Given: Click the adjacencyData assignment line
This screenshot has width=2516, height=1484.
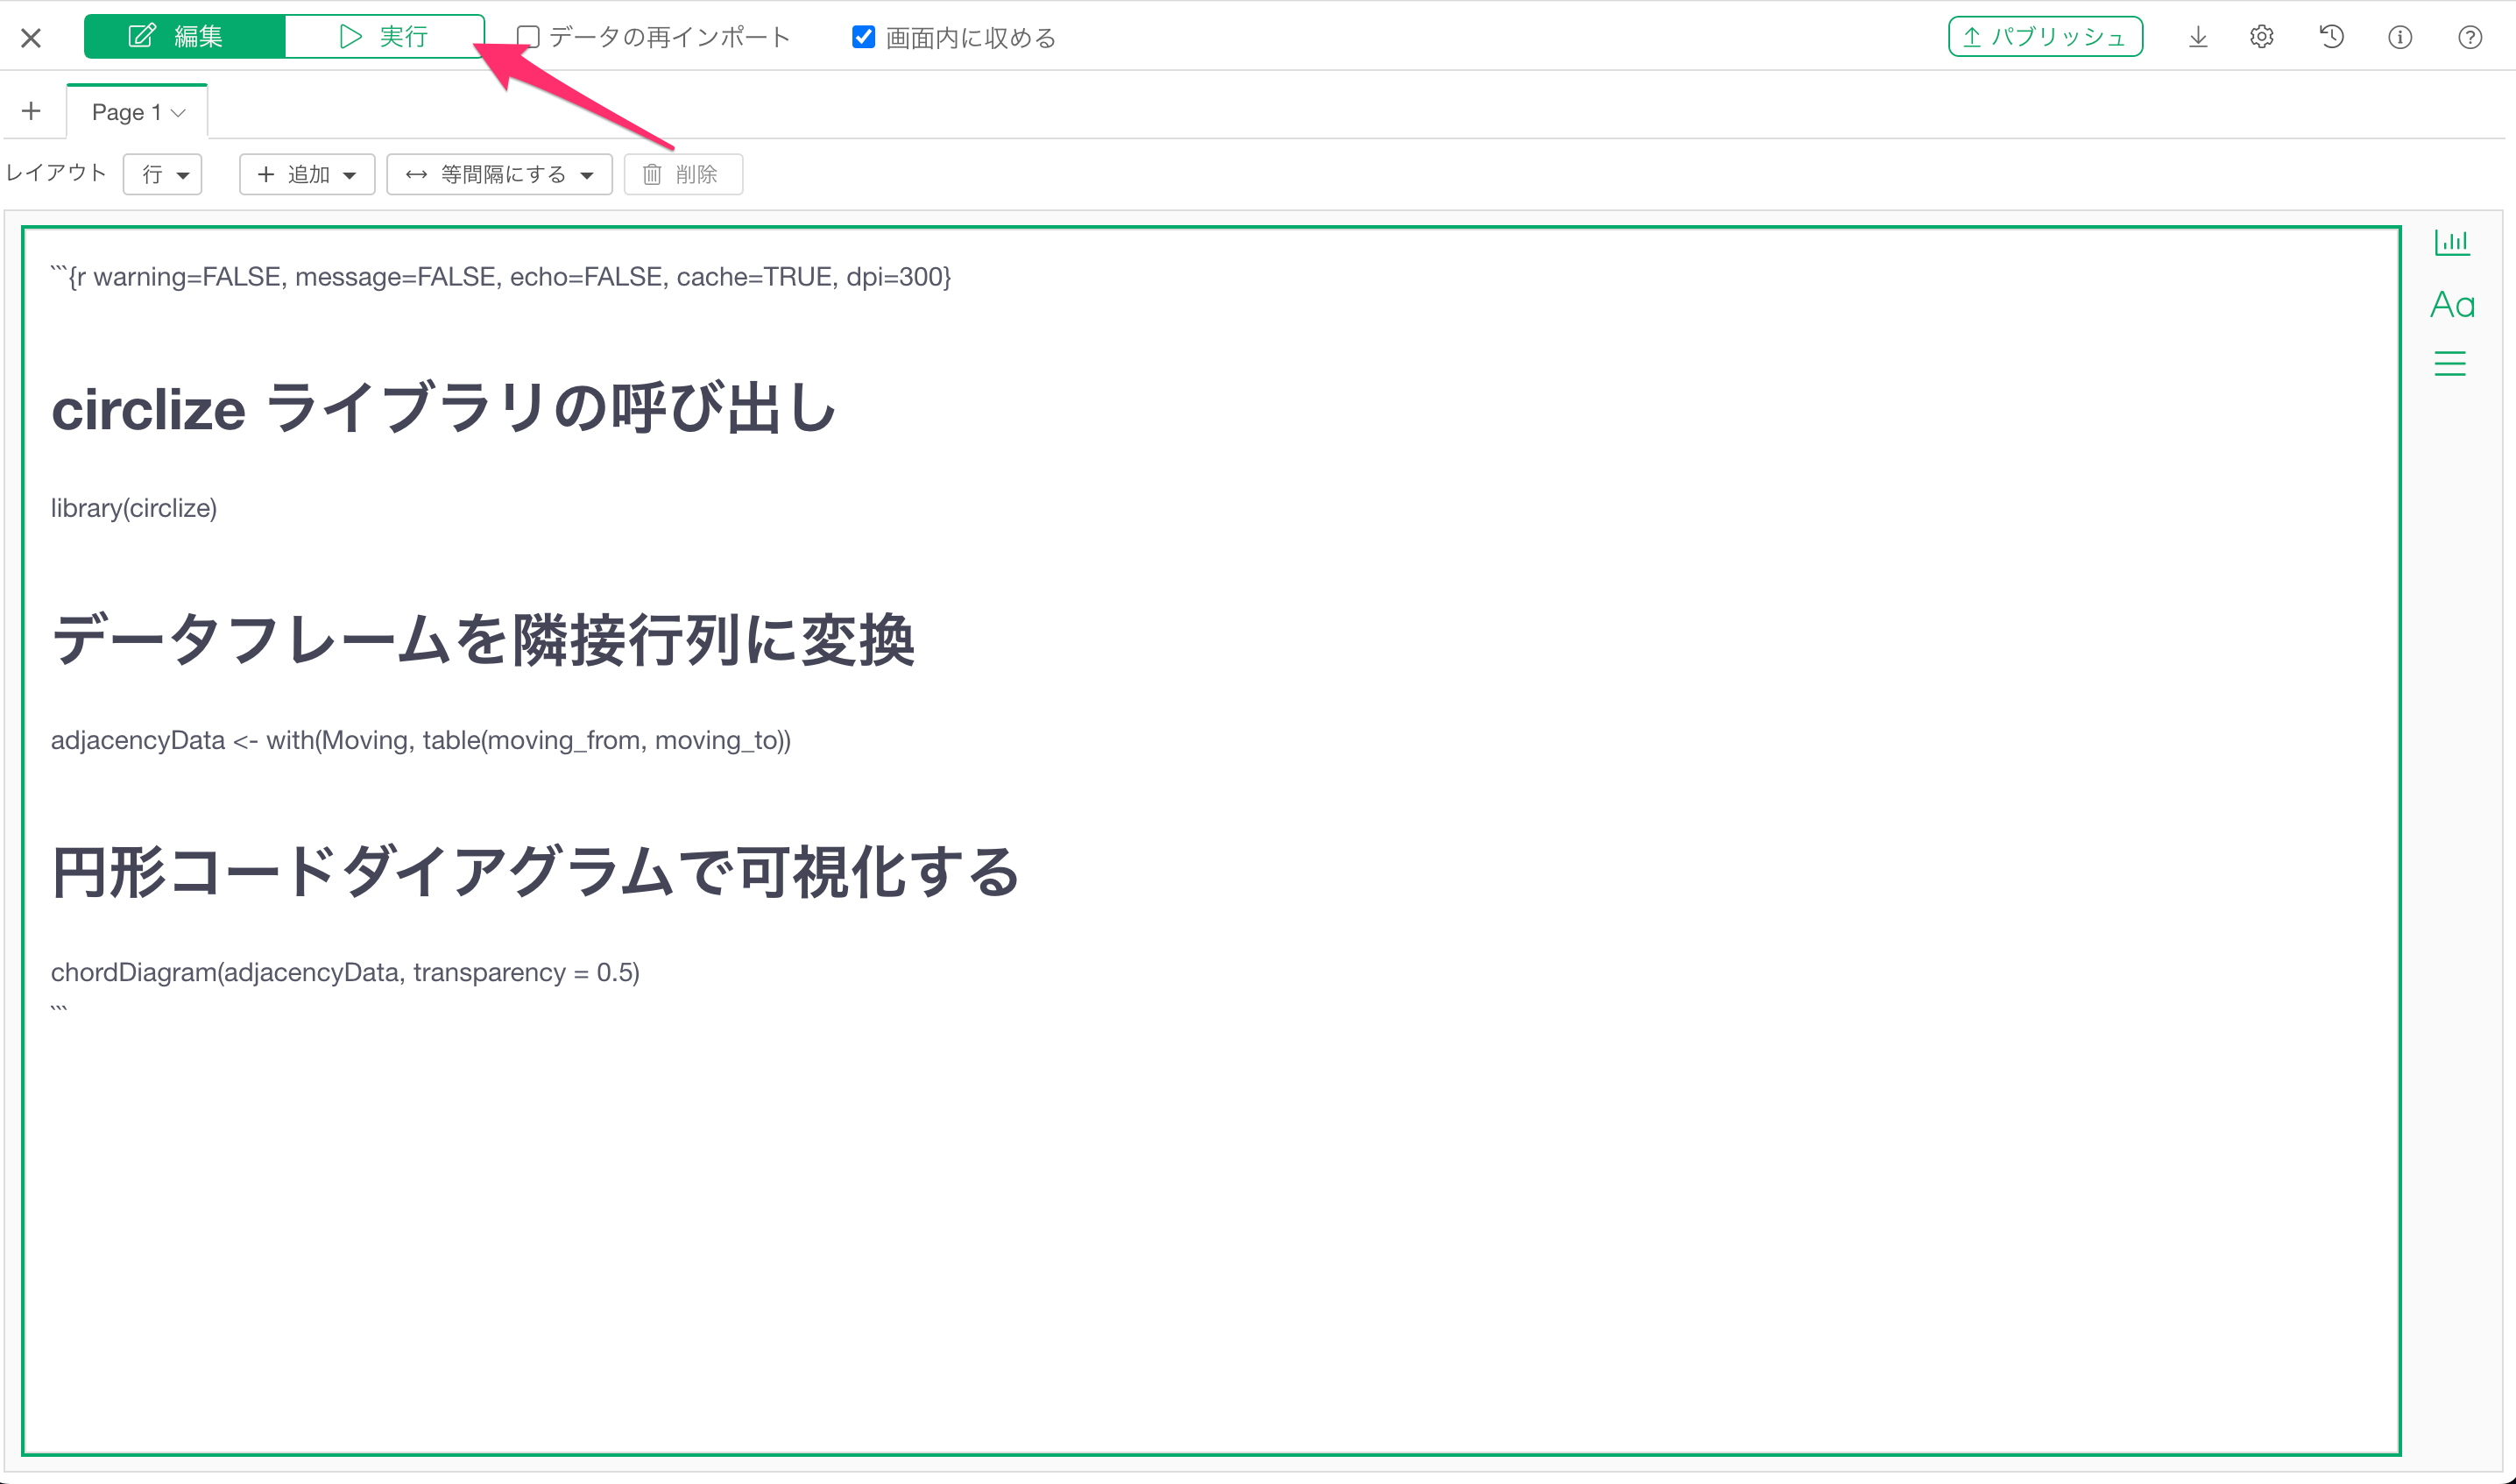Looking at the screenshot, I should point(421,740).
